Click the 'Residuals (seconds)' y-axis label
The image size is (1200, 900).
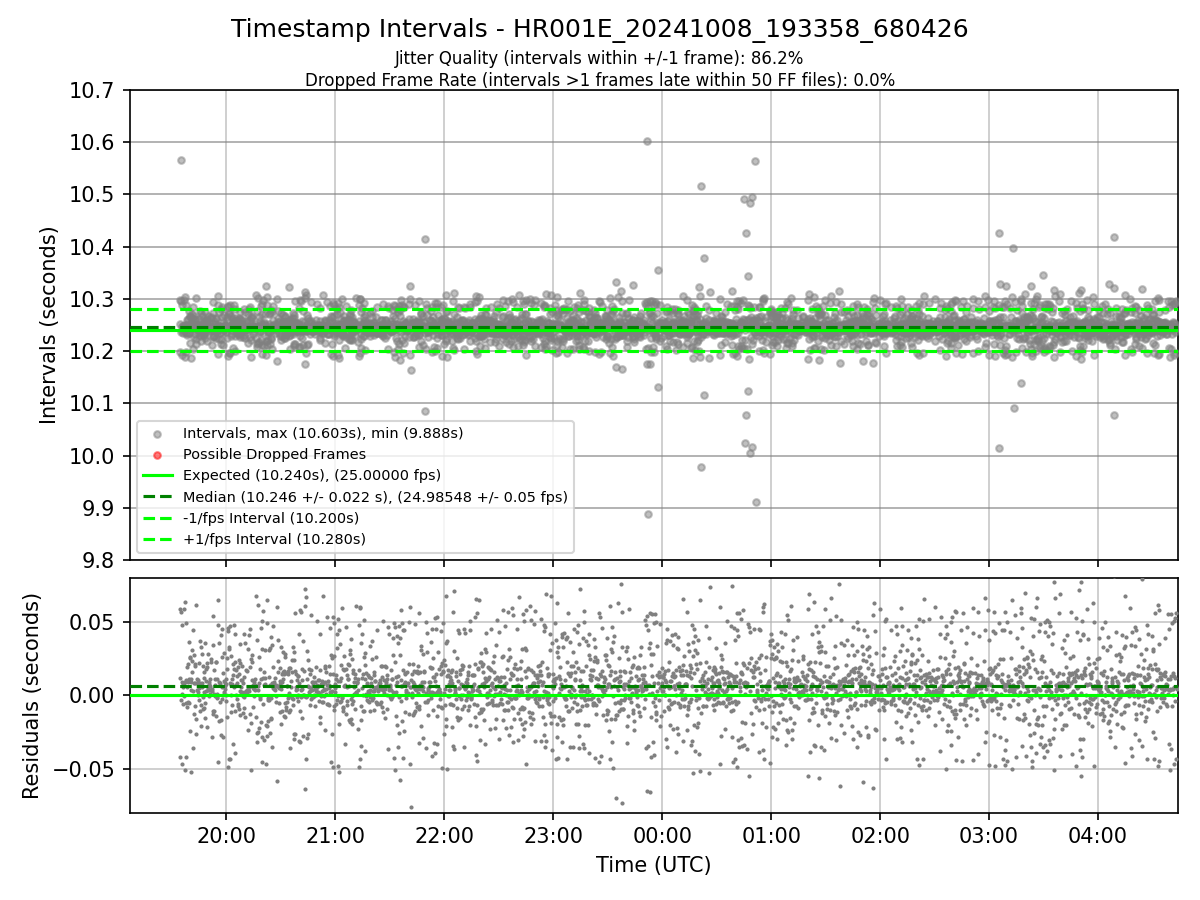click(31, 696)
